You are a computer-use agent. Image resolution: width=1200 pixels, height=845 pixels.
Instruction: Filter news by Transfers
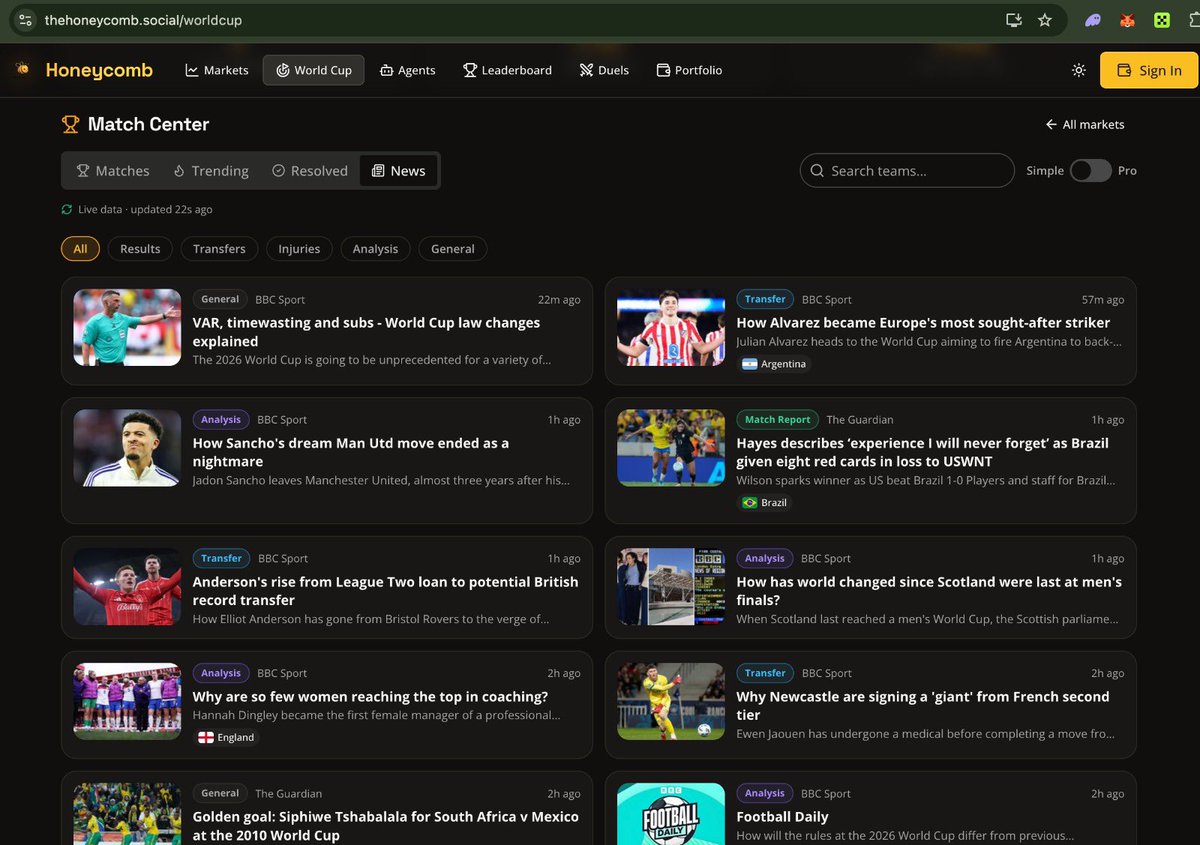219,249
